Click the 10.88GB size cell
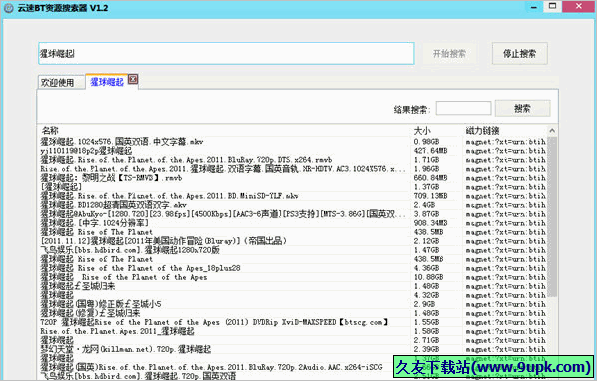 pos(428,277)
